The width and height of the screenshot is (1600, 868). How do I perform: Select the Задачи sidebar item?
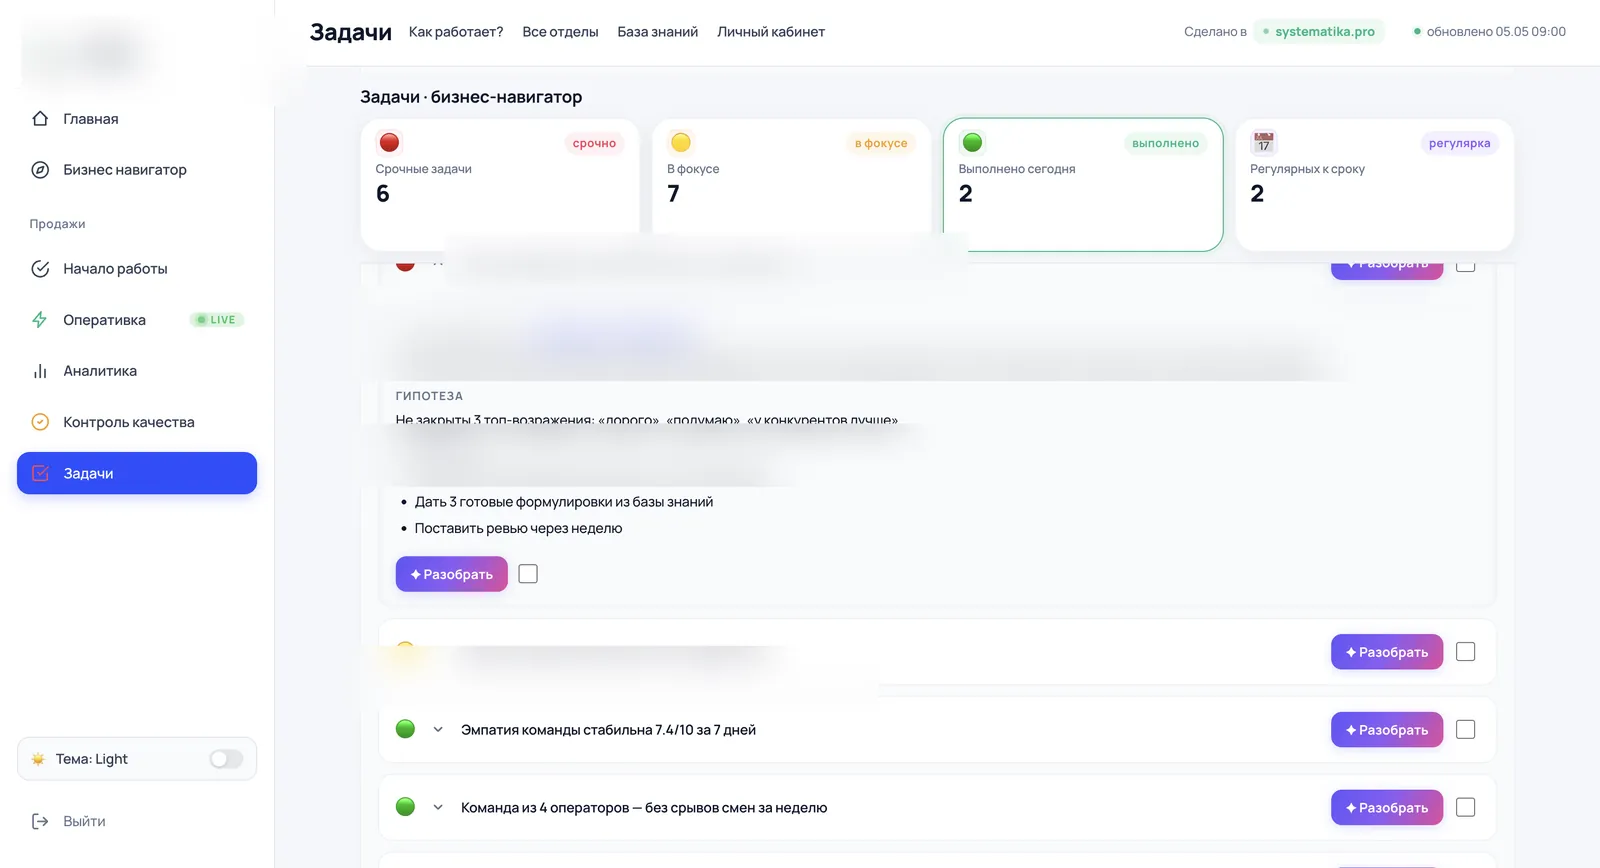tap(137, 473)
